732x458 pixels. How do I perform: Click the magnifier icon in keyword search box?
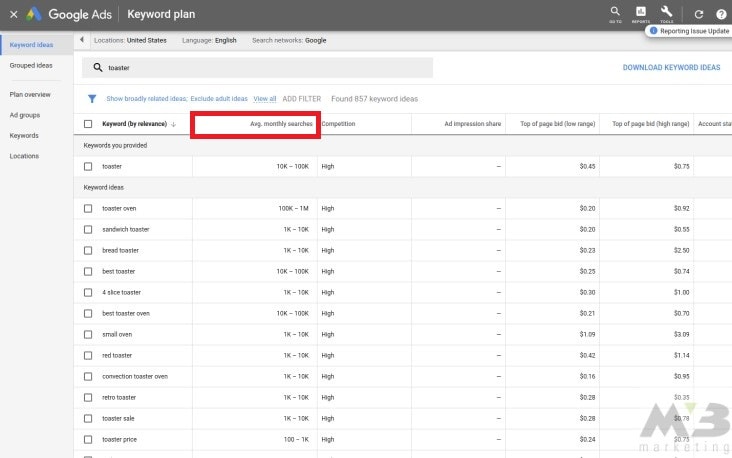(x=98, y=67)
